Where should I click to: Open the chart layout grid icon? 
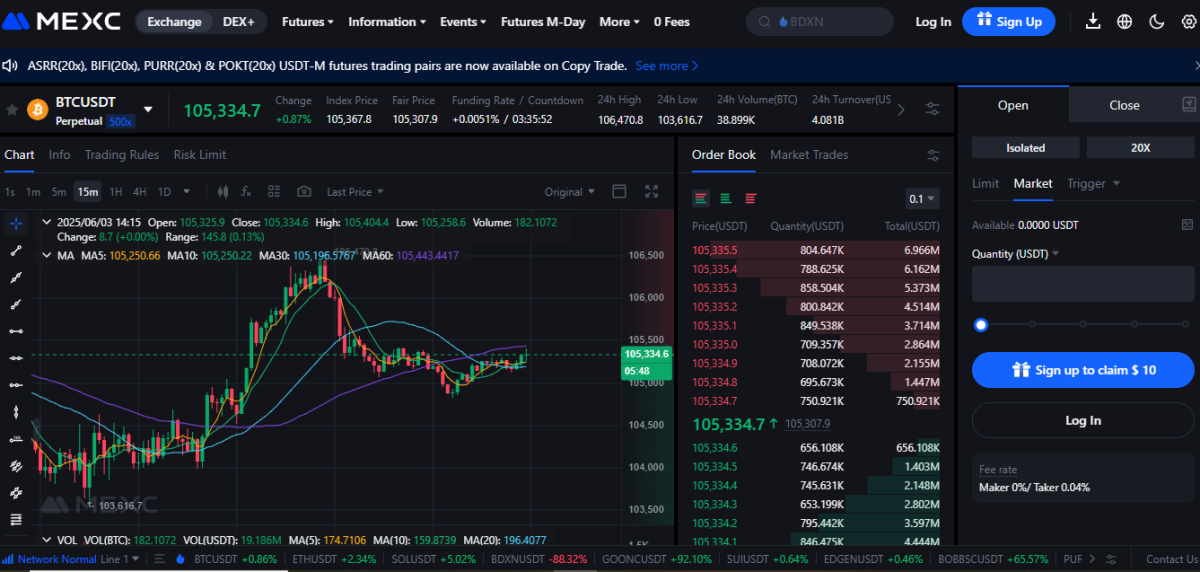click(x=275, y=191)
